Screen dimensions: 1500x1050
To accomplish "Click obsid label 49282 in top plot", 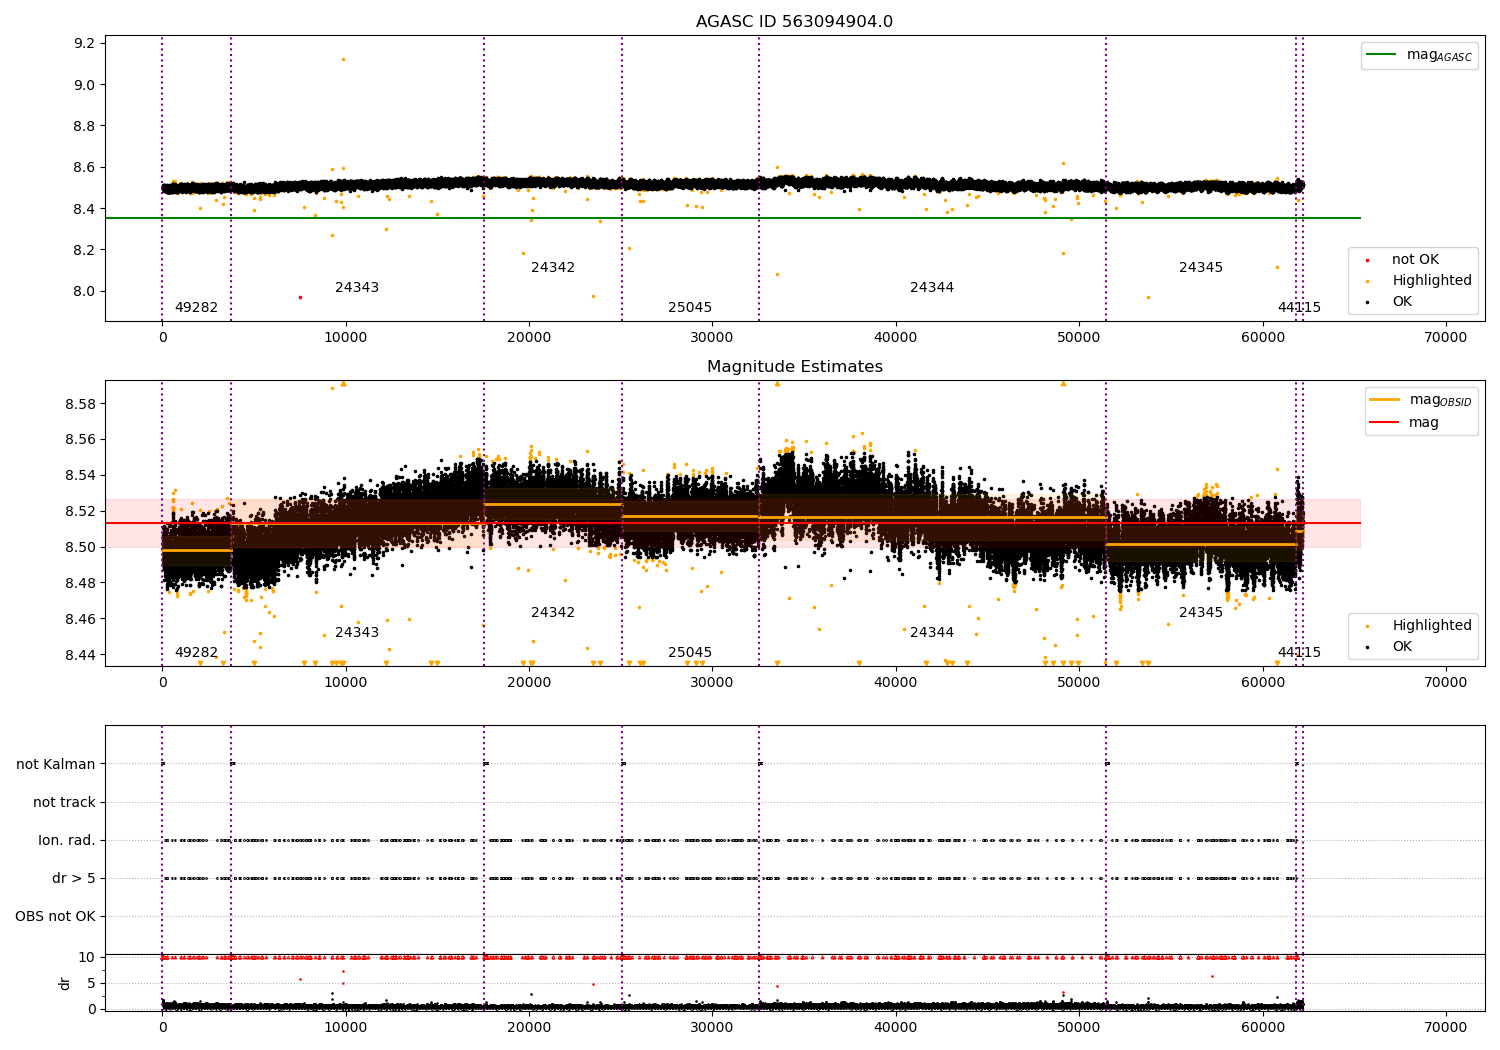I will [196, 307].
